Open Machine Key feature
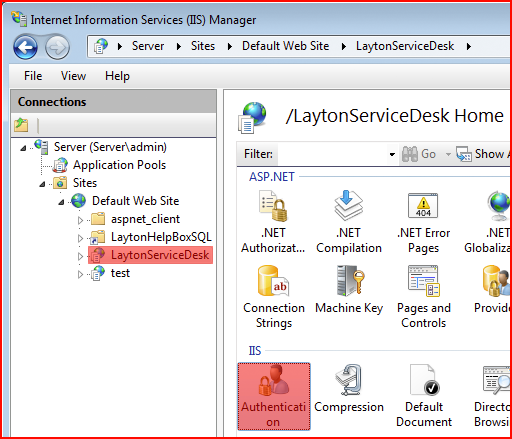512x439 pixels. click(x=349, y=290)
